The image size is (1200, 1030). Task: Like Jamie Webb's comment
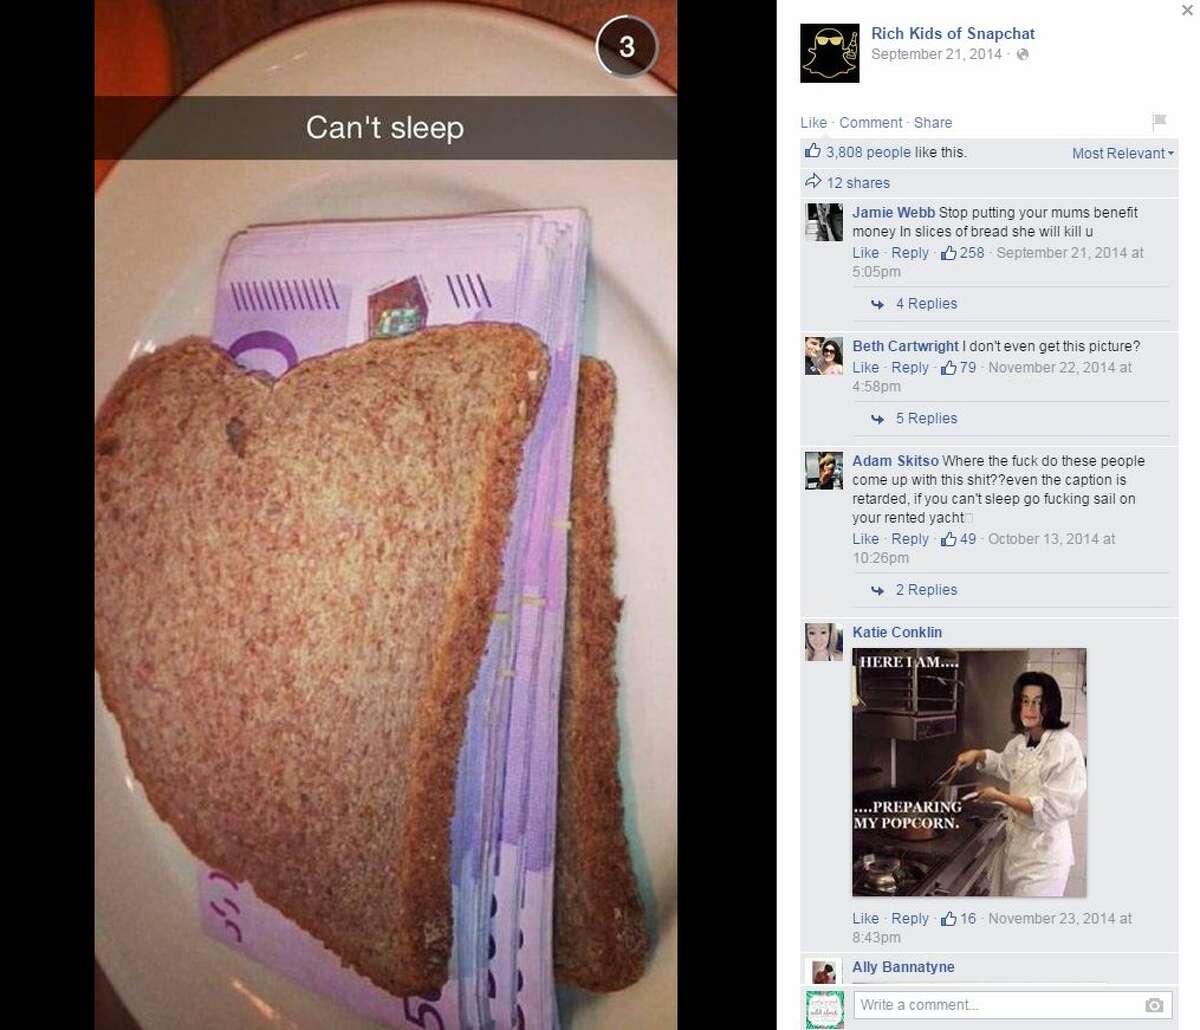(865, 253)
